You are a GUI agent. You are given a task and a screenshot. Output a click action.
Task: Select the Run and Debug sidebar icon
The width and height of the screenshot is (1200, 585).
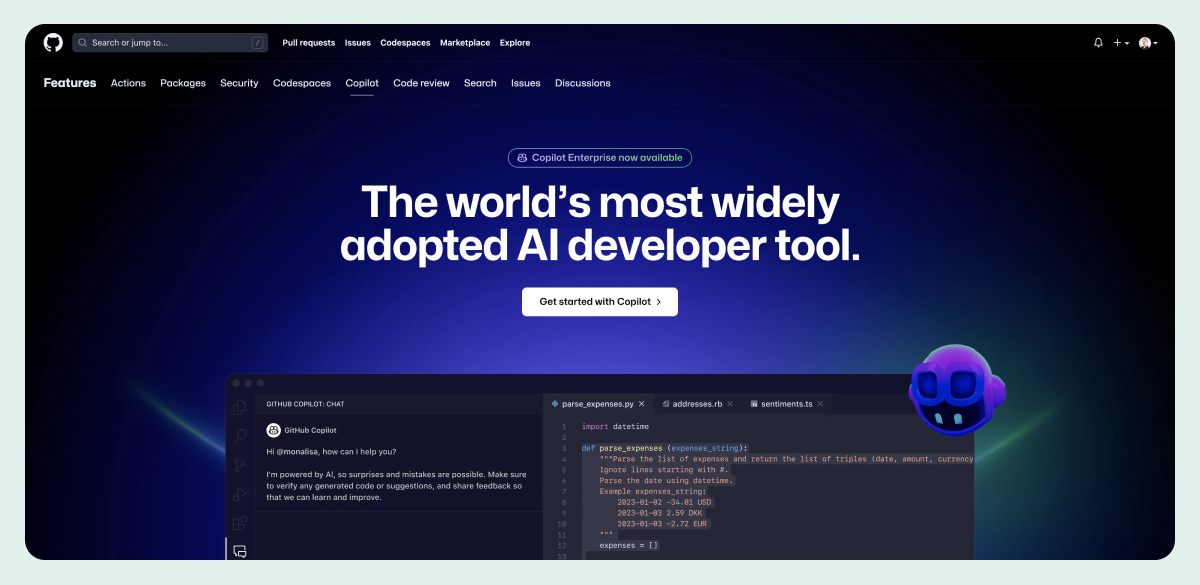[240, 494]
